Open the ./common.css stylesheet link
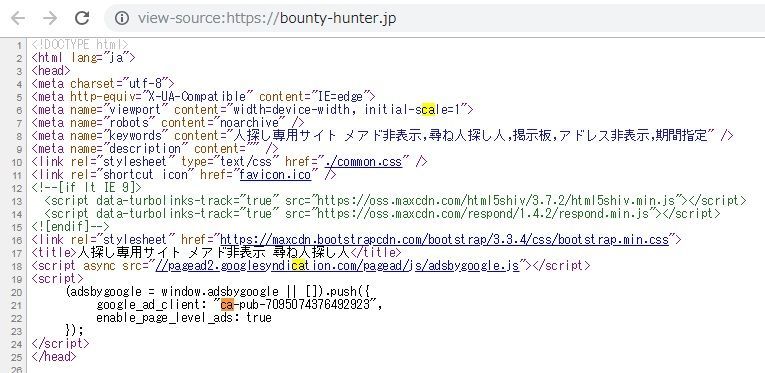Screen dimensions: 765x373 click(x=363, y=162)
